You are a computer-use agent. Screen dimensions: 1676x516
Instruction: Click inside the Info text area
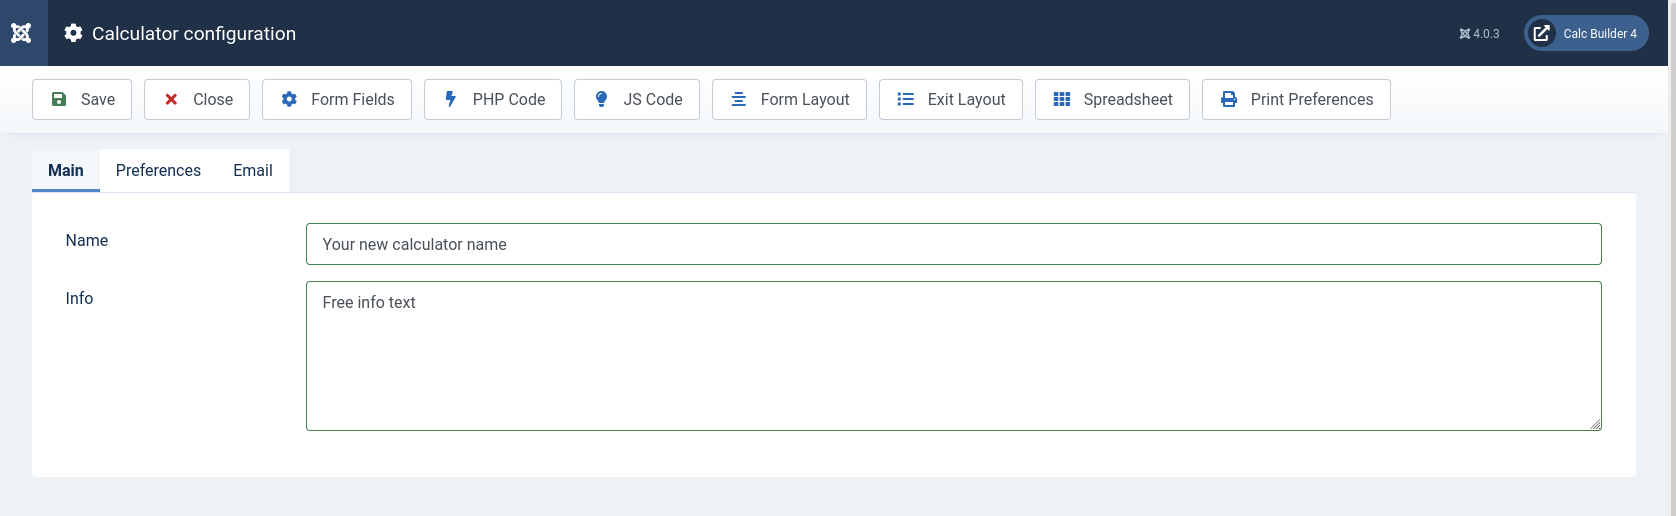click(953, 356)
